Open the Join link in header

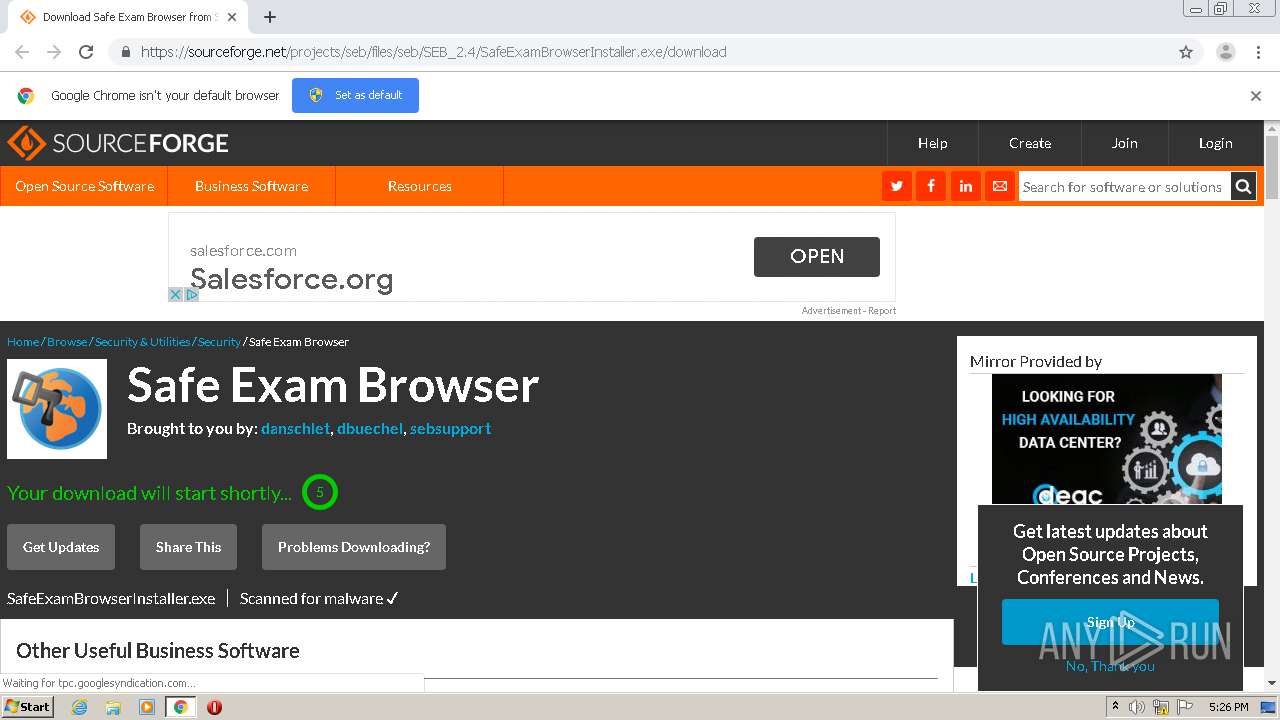pyautogui.click(x=1125, y=143)
